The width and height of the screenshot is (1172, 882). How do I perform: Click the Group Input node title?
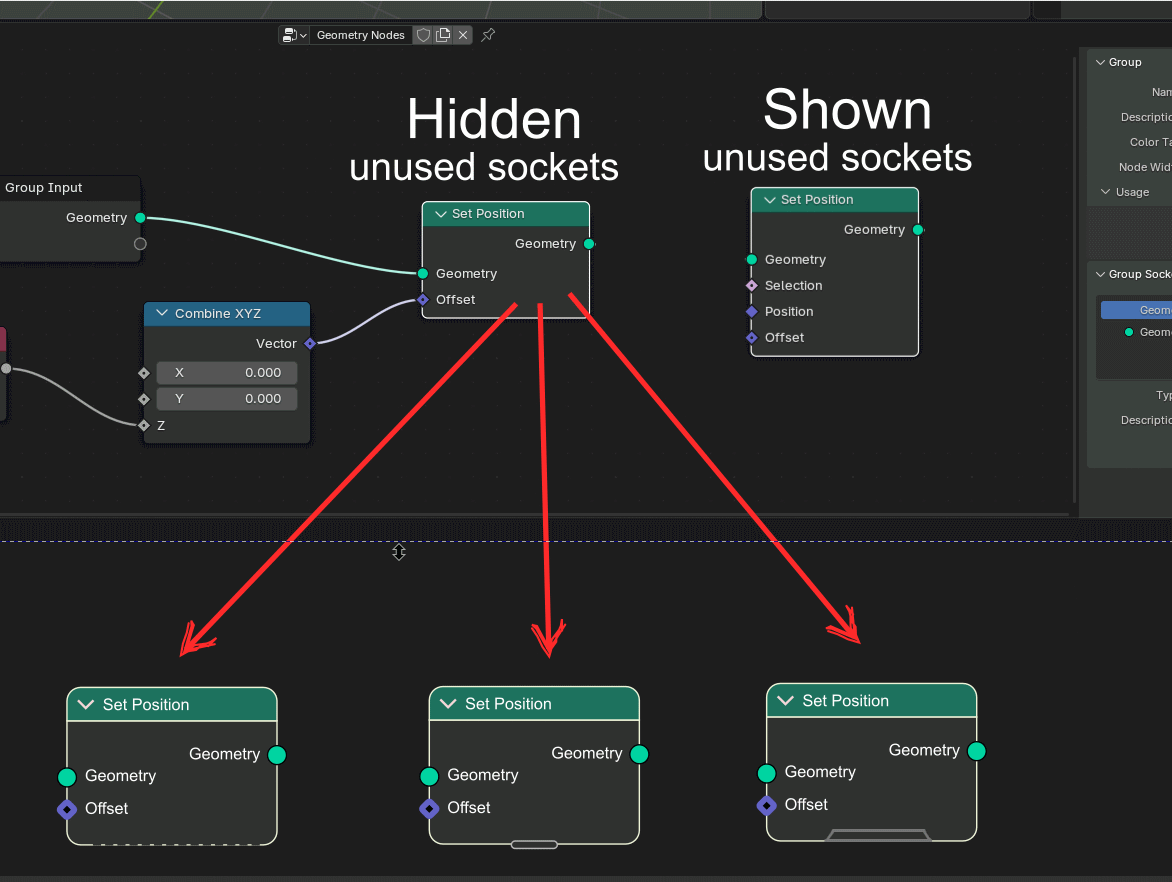[43, 188]
